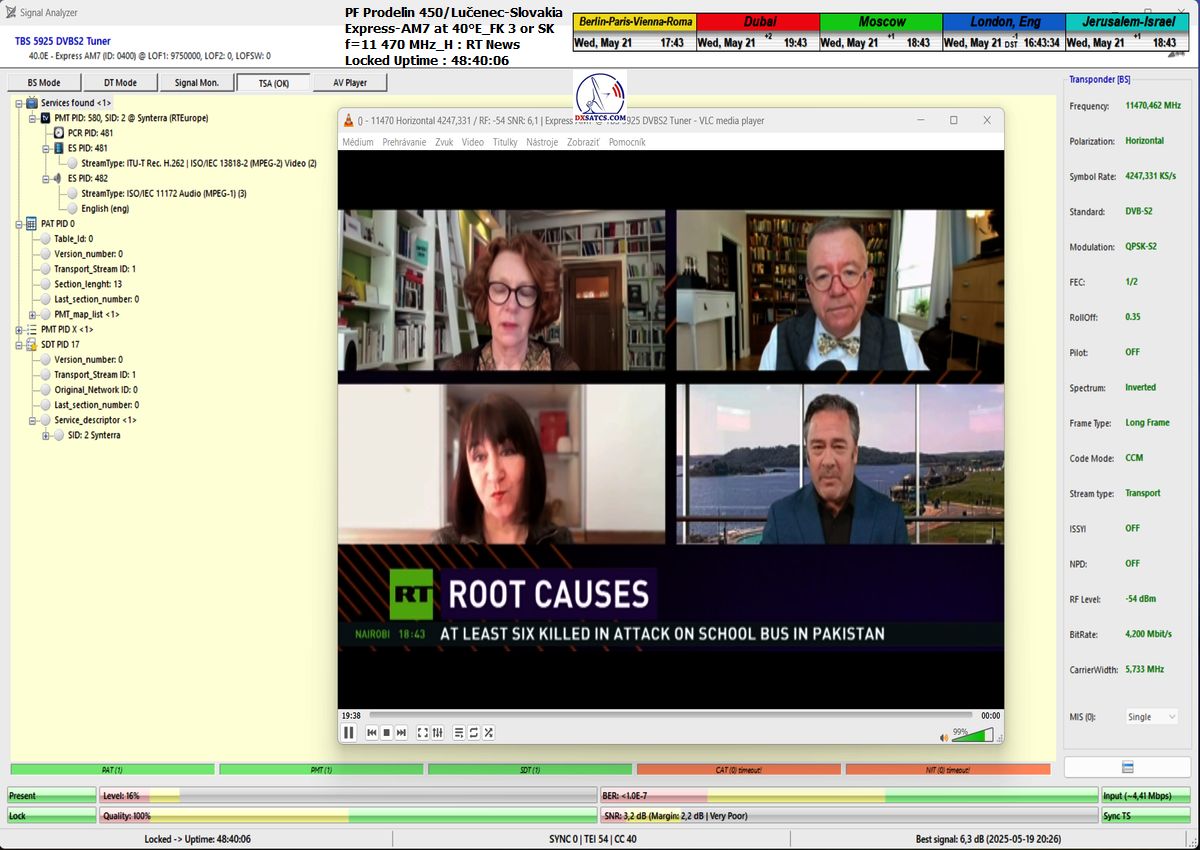Image resolution: width=1200 pixels, height=850 pixels.
Task: Toggle VLC random shuffle playback
Action: (488, 733)
